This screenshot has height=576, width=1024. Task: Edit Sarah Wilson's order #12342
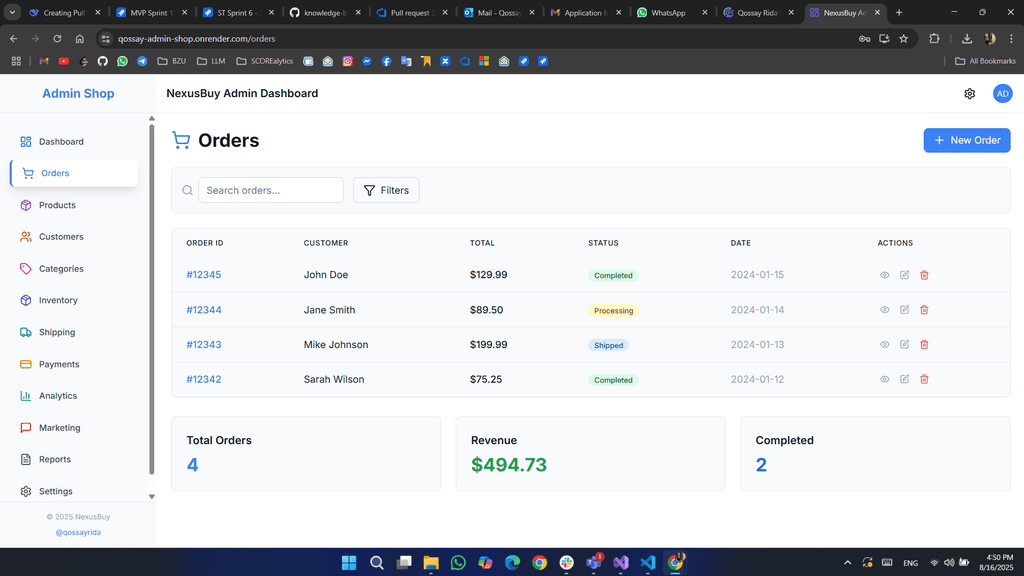coord(904,379)
